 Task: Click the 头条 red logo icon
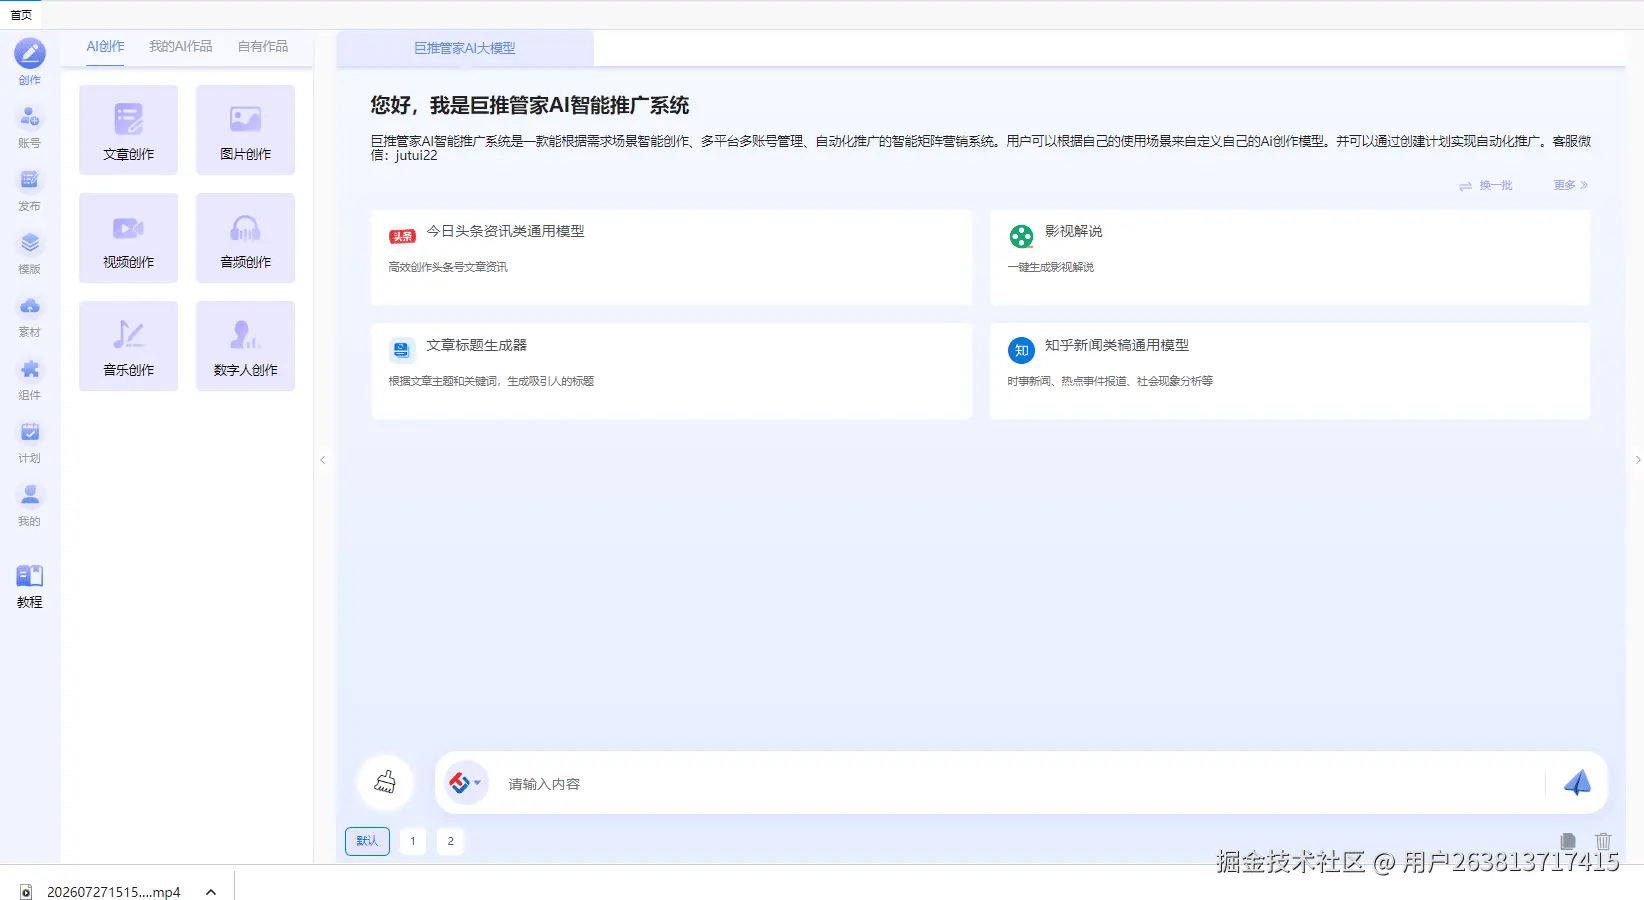[402, 237]
